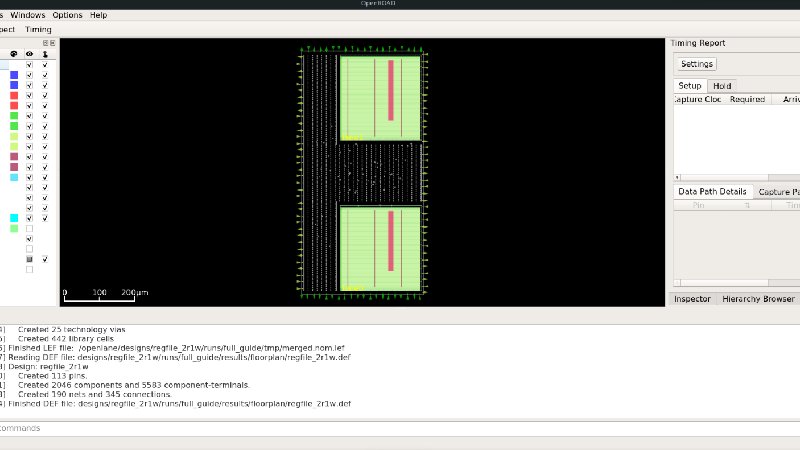The width and height of the screenshot is (800, 450).
Task: Open the bright cyan color swatch
Action: 14,218
